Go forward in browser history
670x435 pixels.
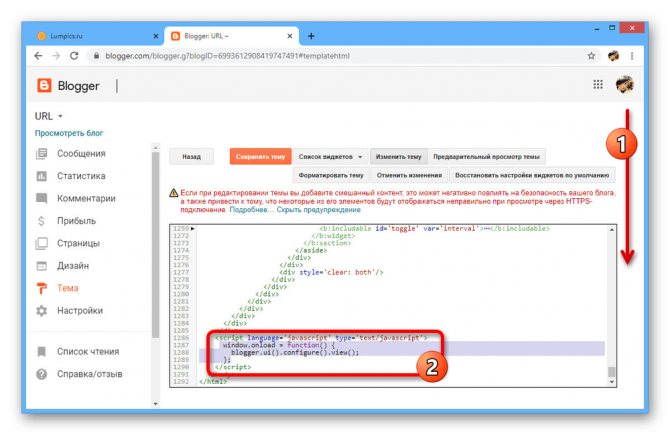coord(56,56)
